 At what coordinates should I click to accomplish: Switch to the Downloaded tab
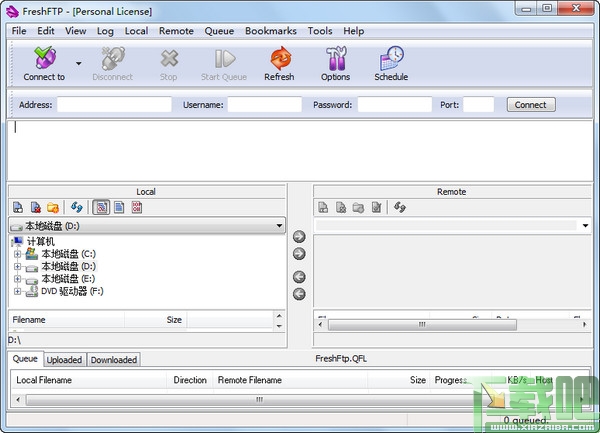click(x=114, y=360)
